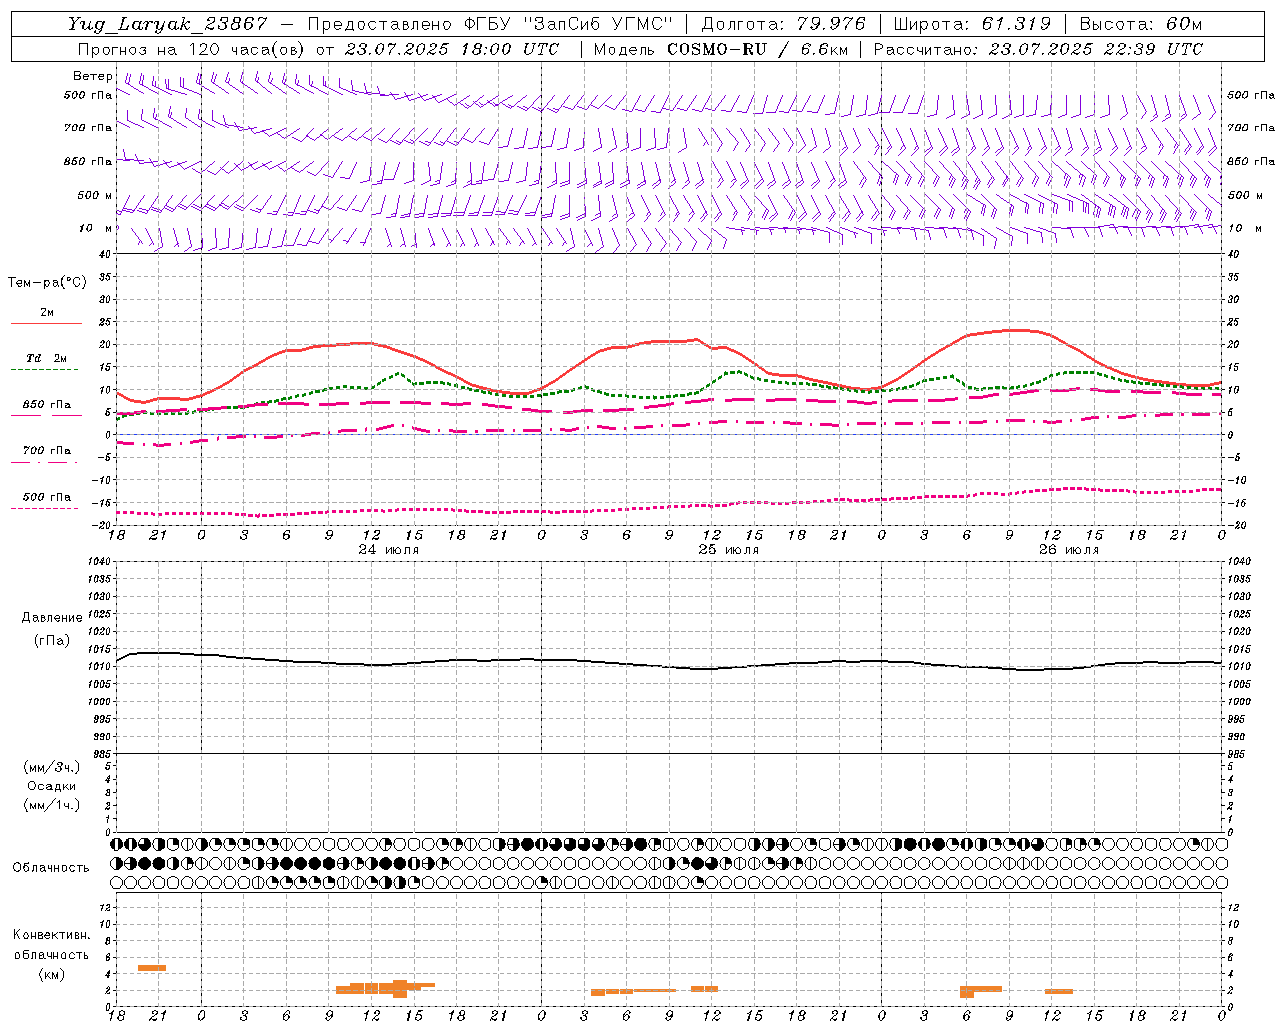The width and height of the screenshot is (1280, 1024).
Task: Click the 26 июля date label
Action: (1068, 550)
